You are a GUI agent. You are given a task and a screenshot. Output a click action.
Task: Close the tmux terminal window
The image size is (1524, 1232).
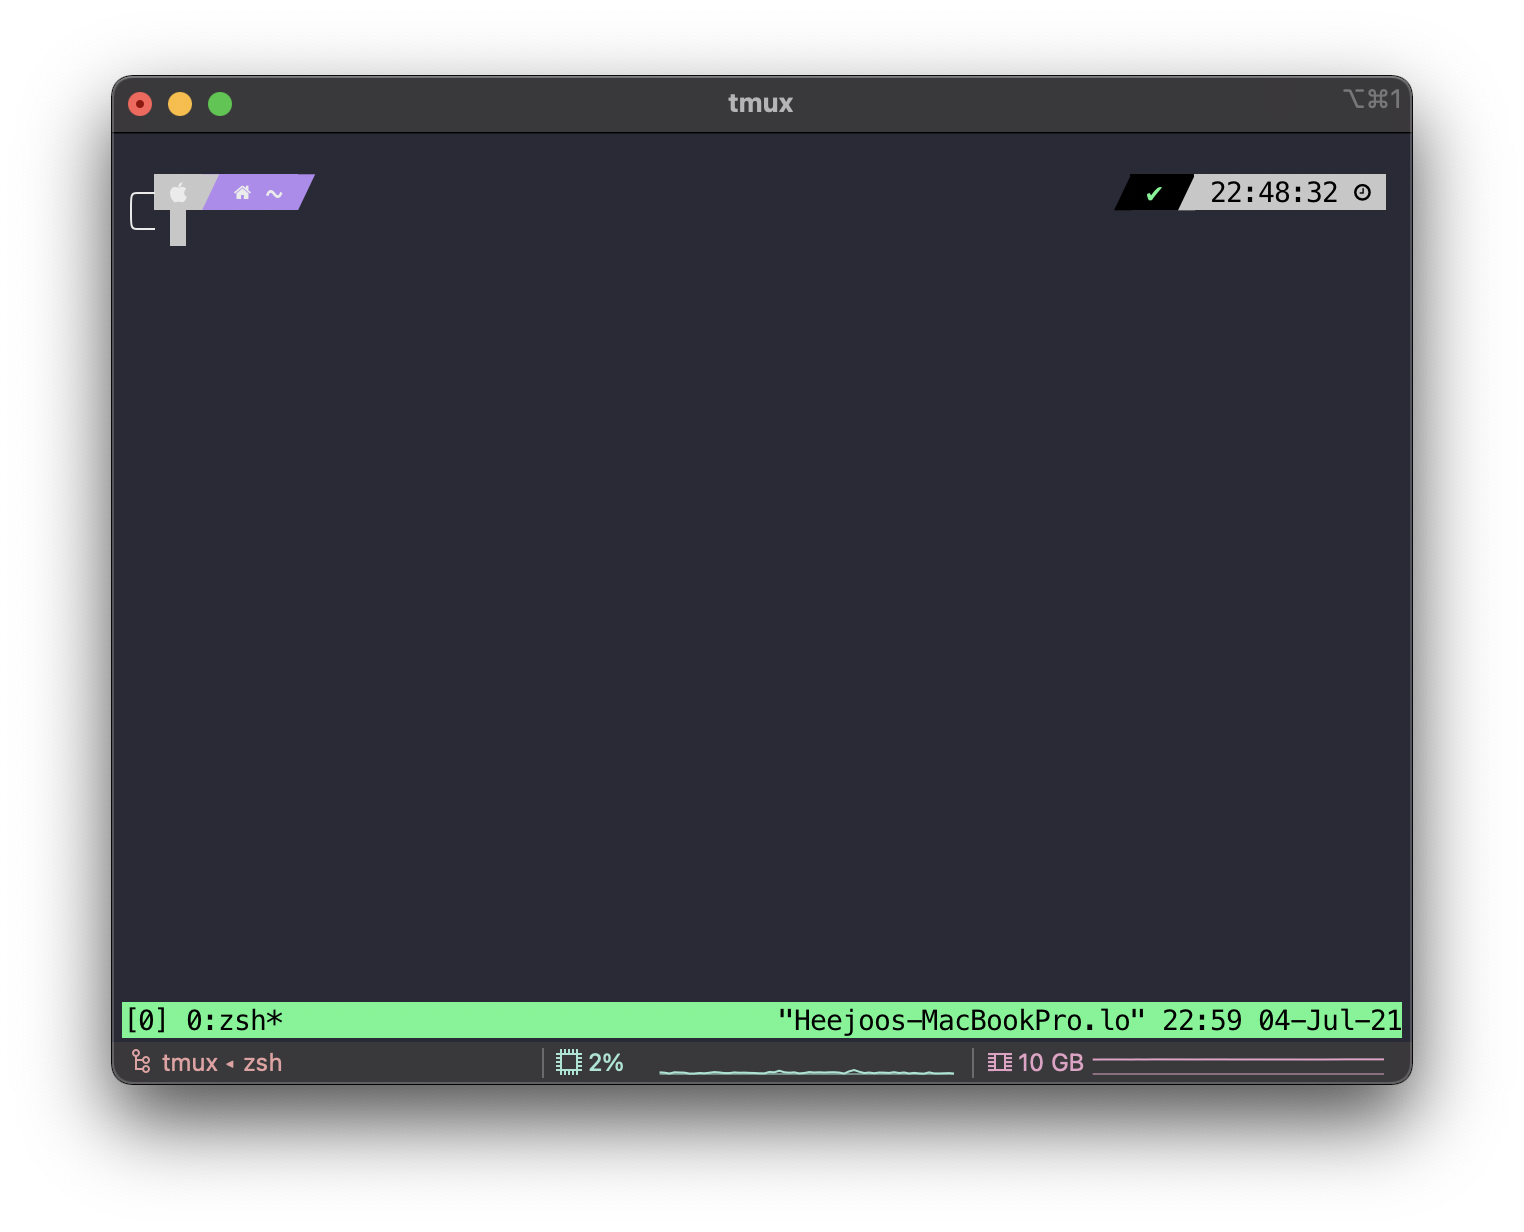click(140, 104)
